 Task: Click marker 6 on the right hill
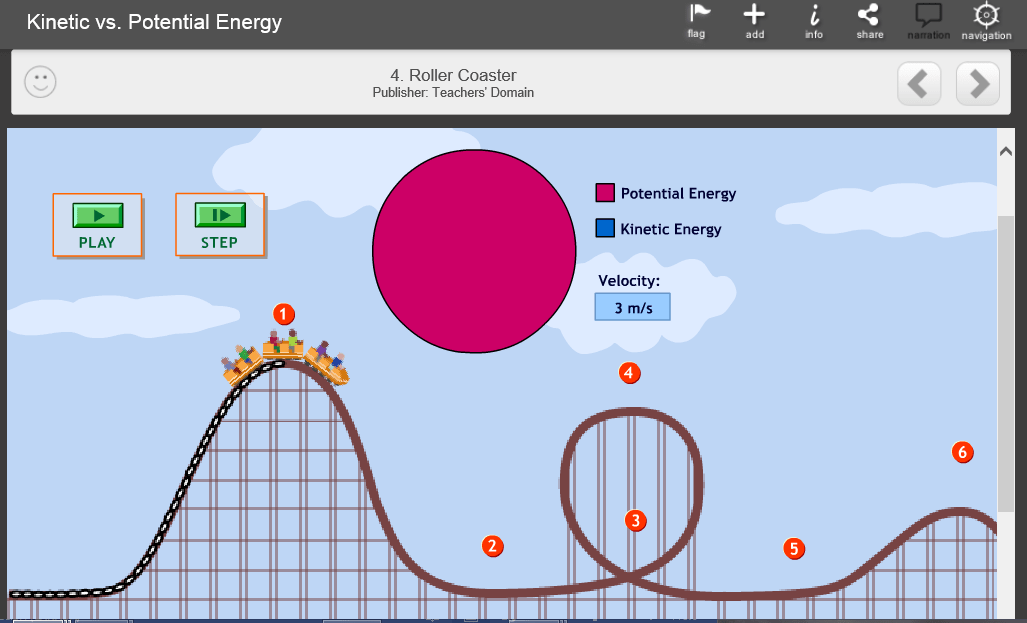tap(962, 452)
